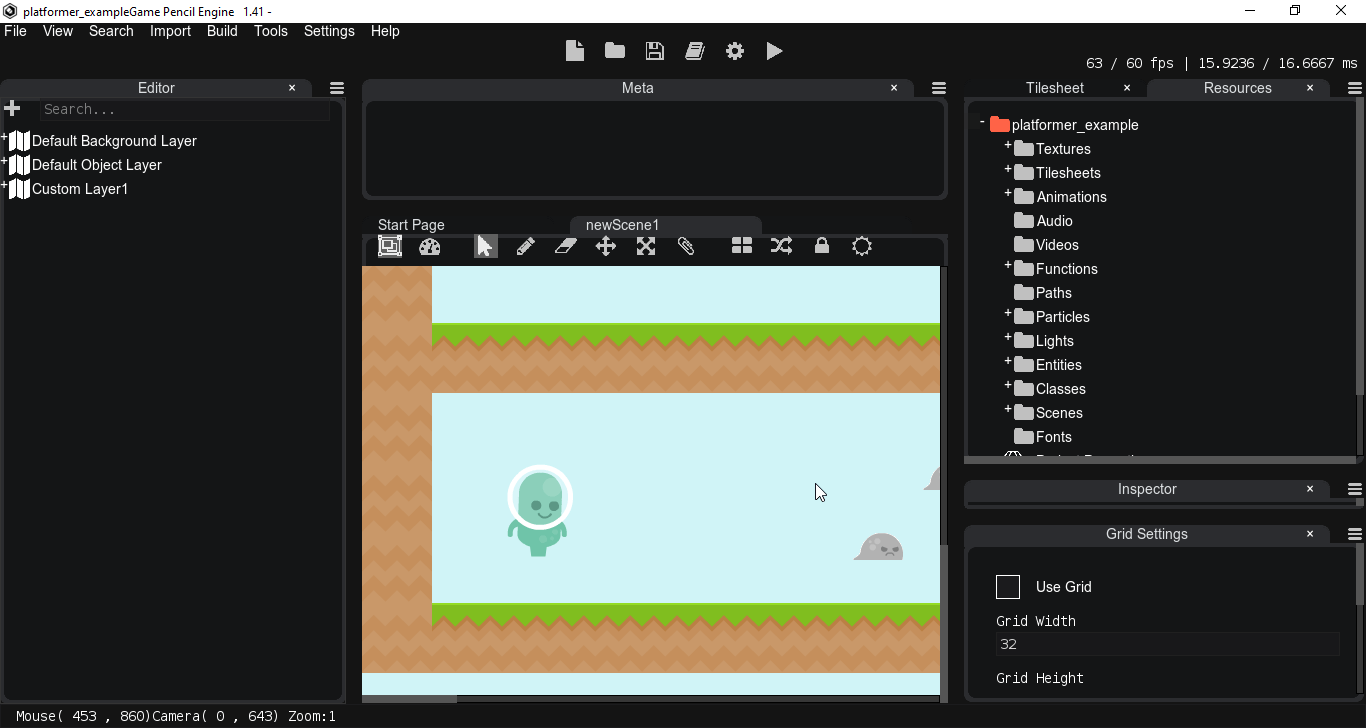Viewport: 1366px width, 728px height.
Task: Toggle the lock icon in the scene toolbar
Action: tap(821, 246)
